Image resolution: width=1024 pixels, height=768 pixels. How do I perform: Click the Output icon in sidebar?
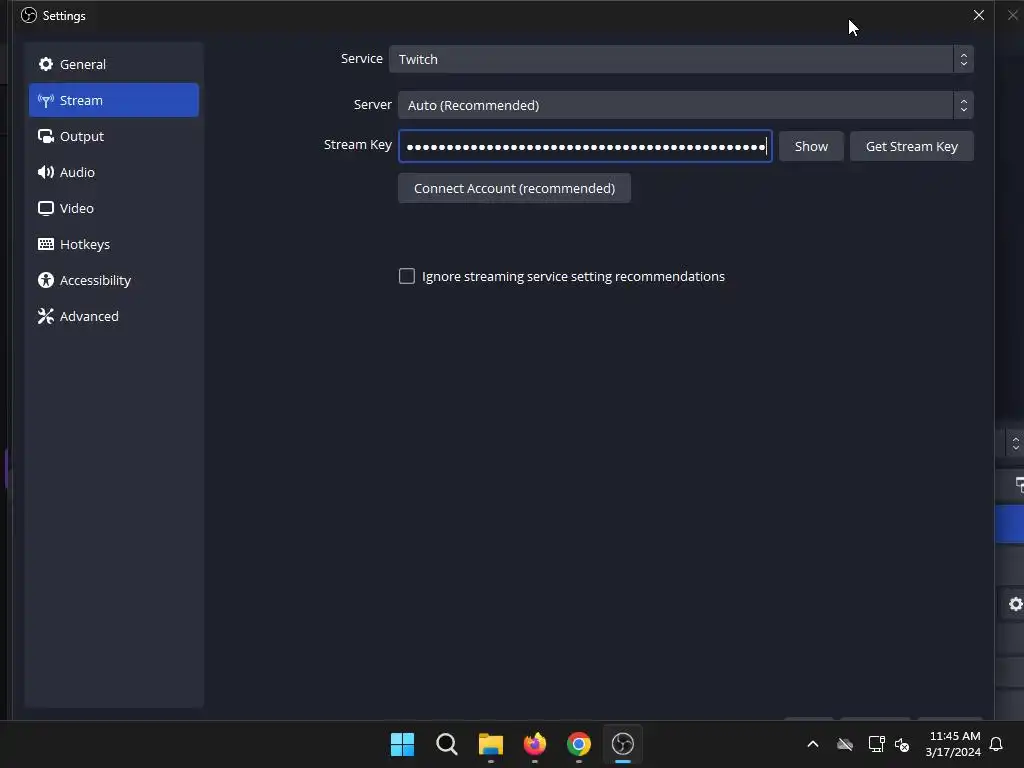(x=46, y=136)
